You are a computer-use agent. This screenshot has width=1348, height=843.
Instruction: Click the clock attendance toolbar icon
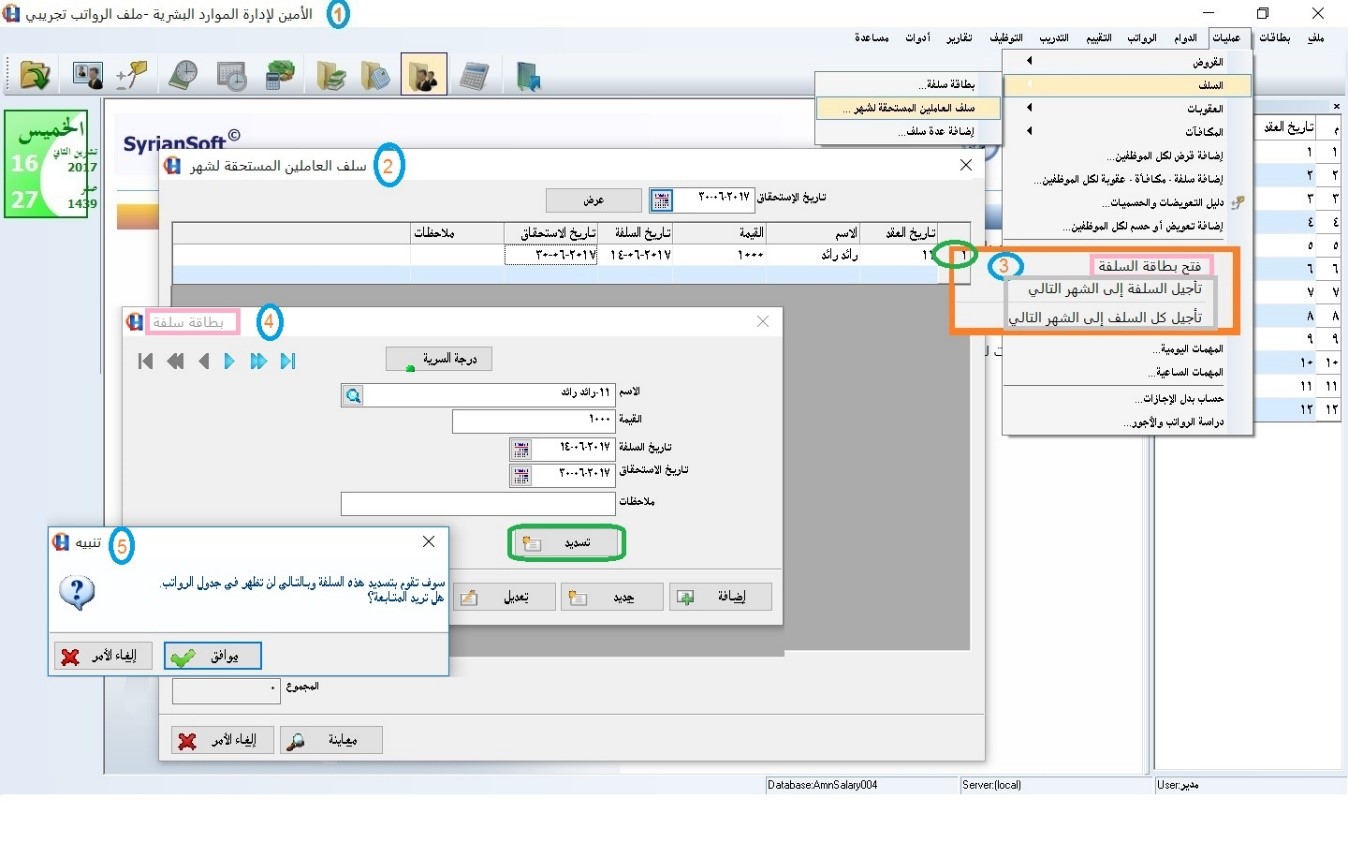183,76
